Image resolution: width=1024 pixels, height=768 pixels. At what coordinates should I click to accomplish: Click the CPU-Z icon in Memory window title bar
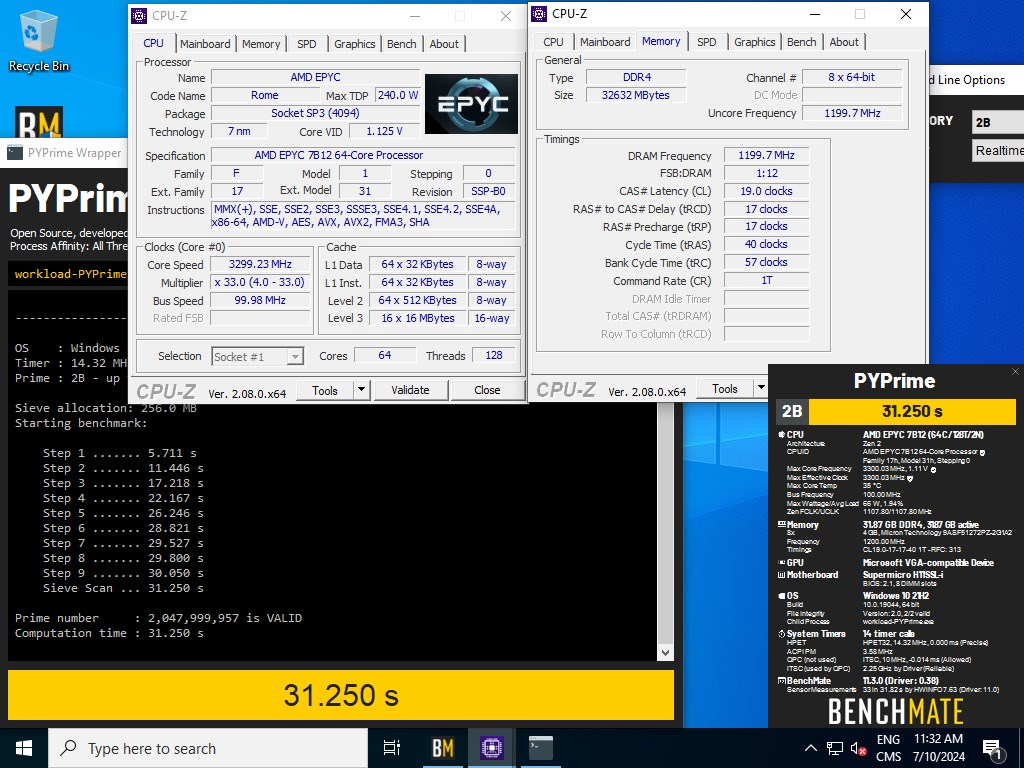coord(539,14)
